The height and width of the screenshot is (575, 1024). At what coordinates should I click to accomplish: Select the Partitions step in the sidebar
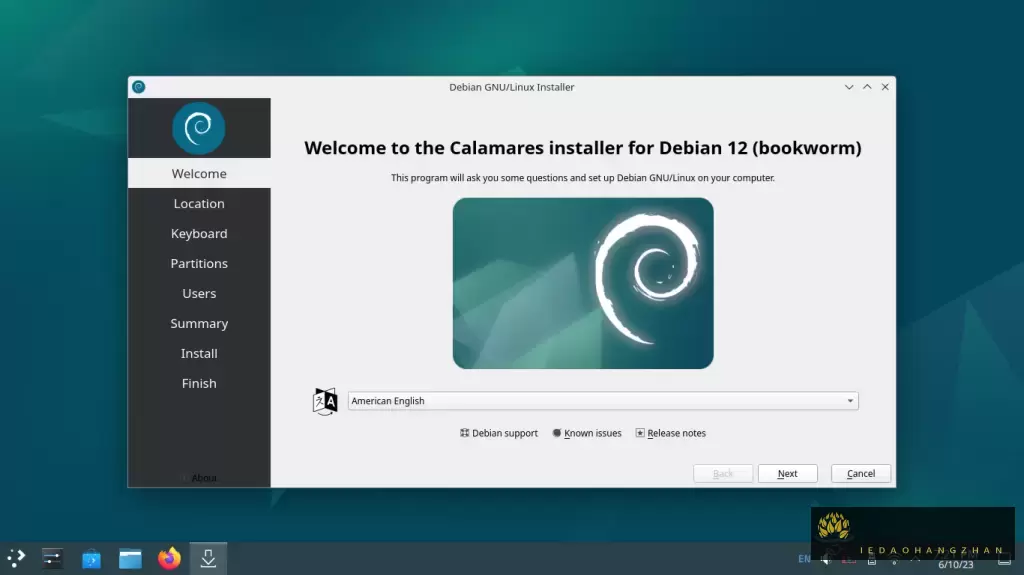pyautogui.click(x=199, y=263)
